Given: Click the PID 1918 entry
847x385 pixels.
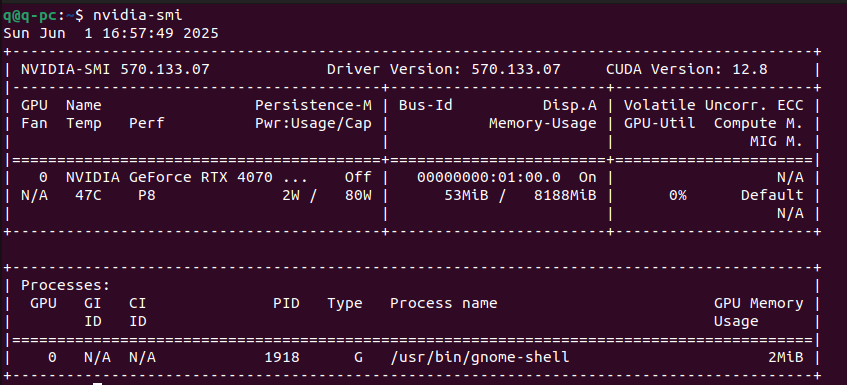Looking at the screenshot, I should (x=281, y=357).
